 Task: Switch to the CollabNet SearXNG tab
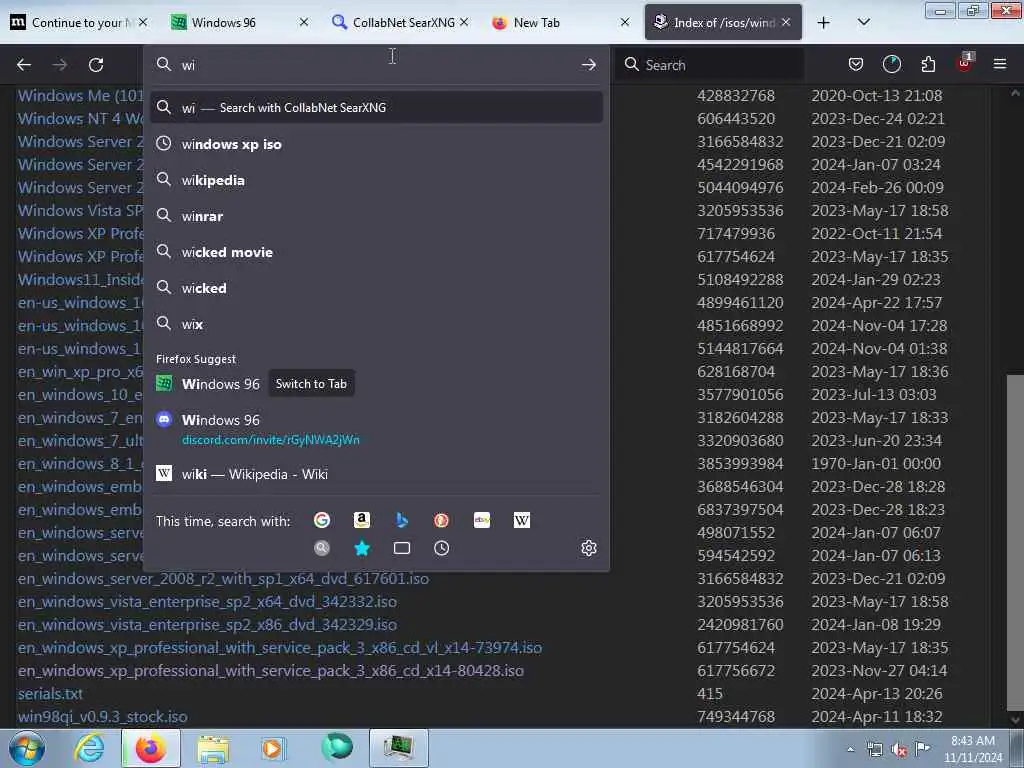pos(400,22)
